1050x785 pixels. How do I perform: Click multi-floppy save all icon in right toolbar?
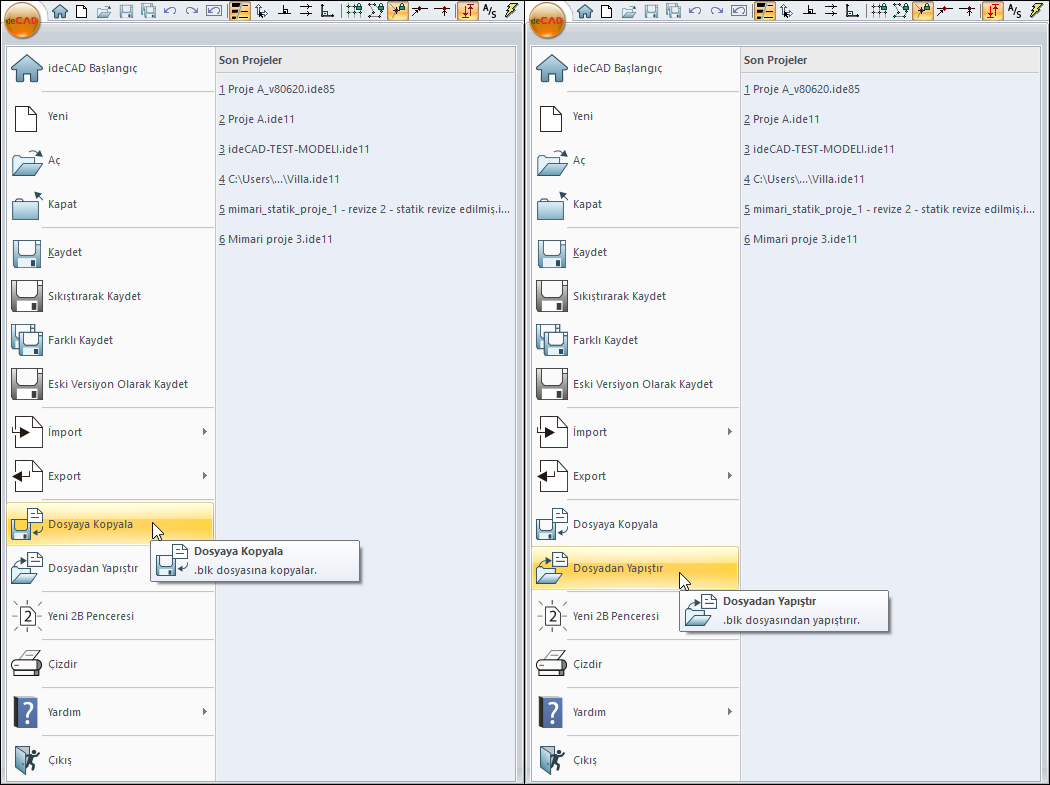tap(673, 11)
